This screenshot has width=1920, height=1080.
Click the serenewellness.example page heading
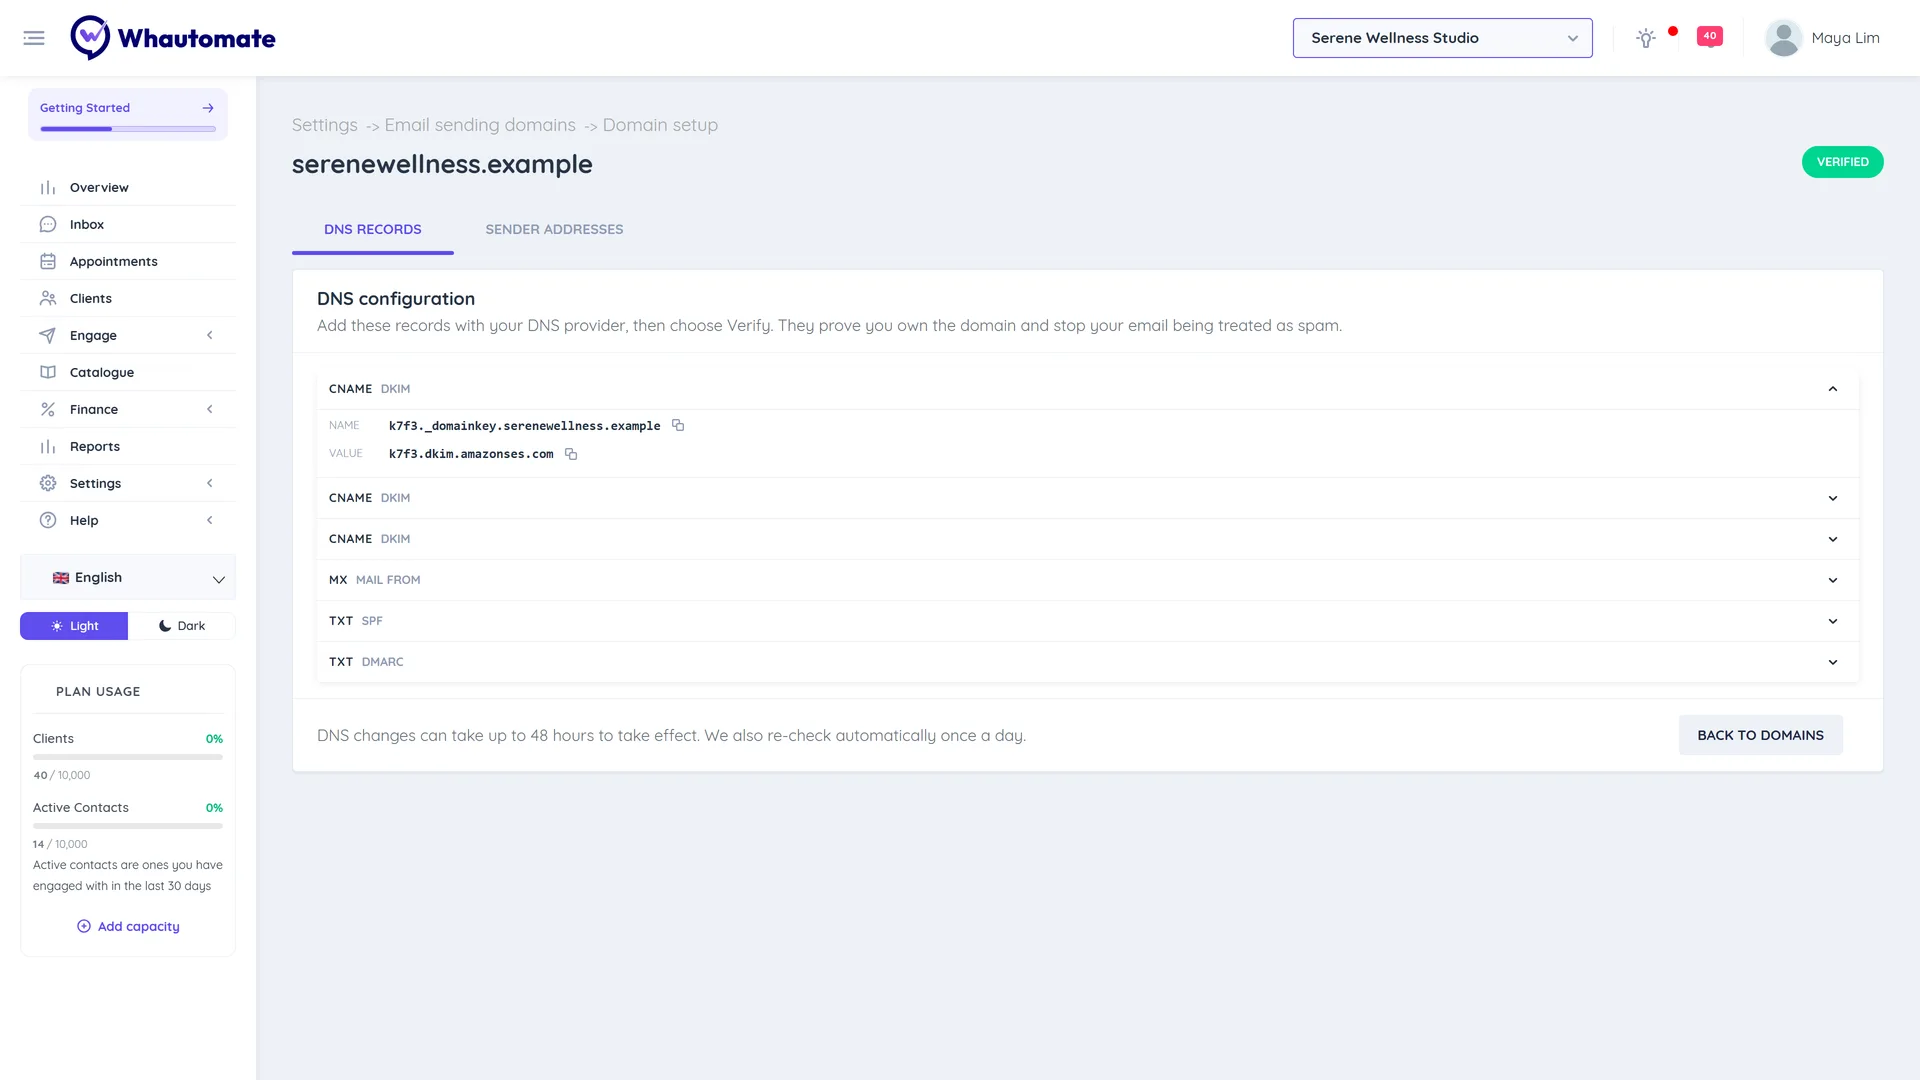coord(442,164)
